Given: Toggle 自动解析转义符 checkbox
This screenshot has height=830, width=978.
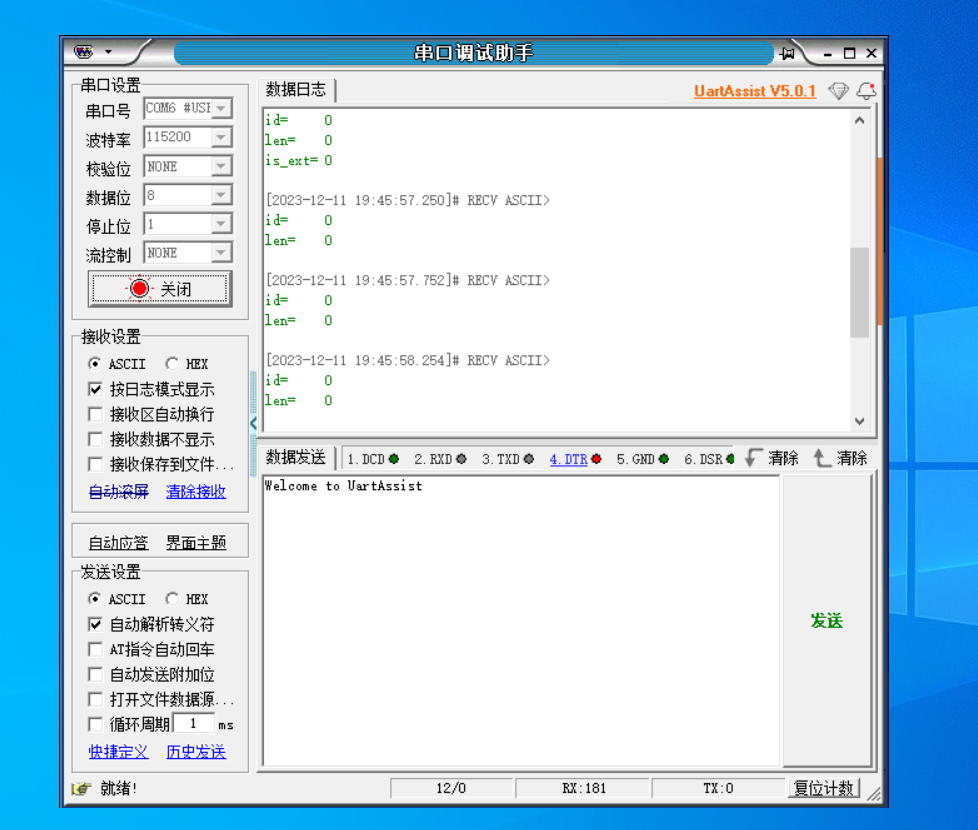Looking at the screenshot, I should (x=95, y=624).
